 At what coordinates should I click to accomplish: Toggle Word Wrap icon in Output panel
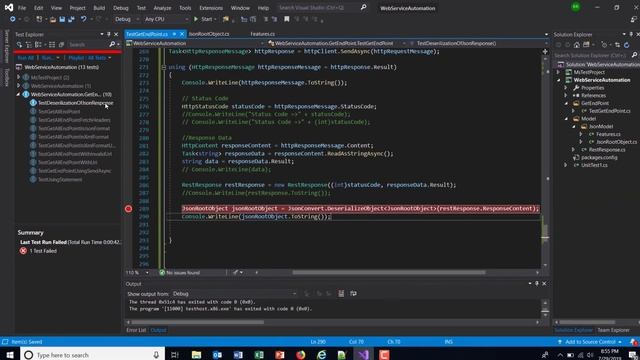point(353,293)
